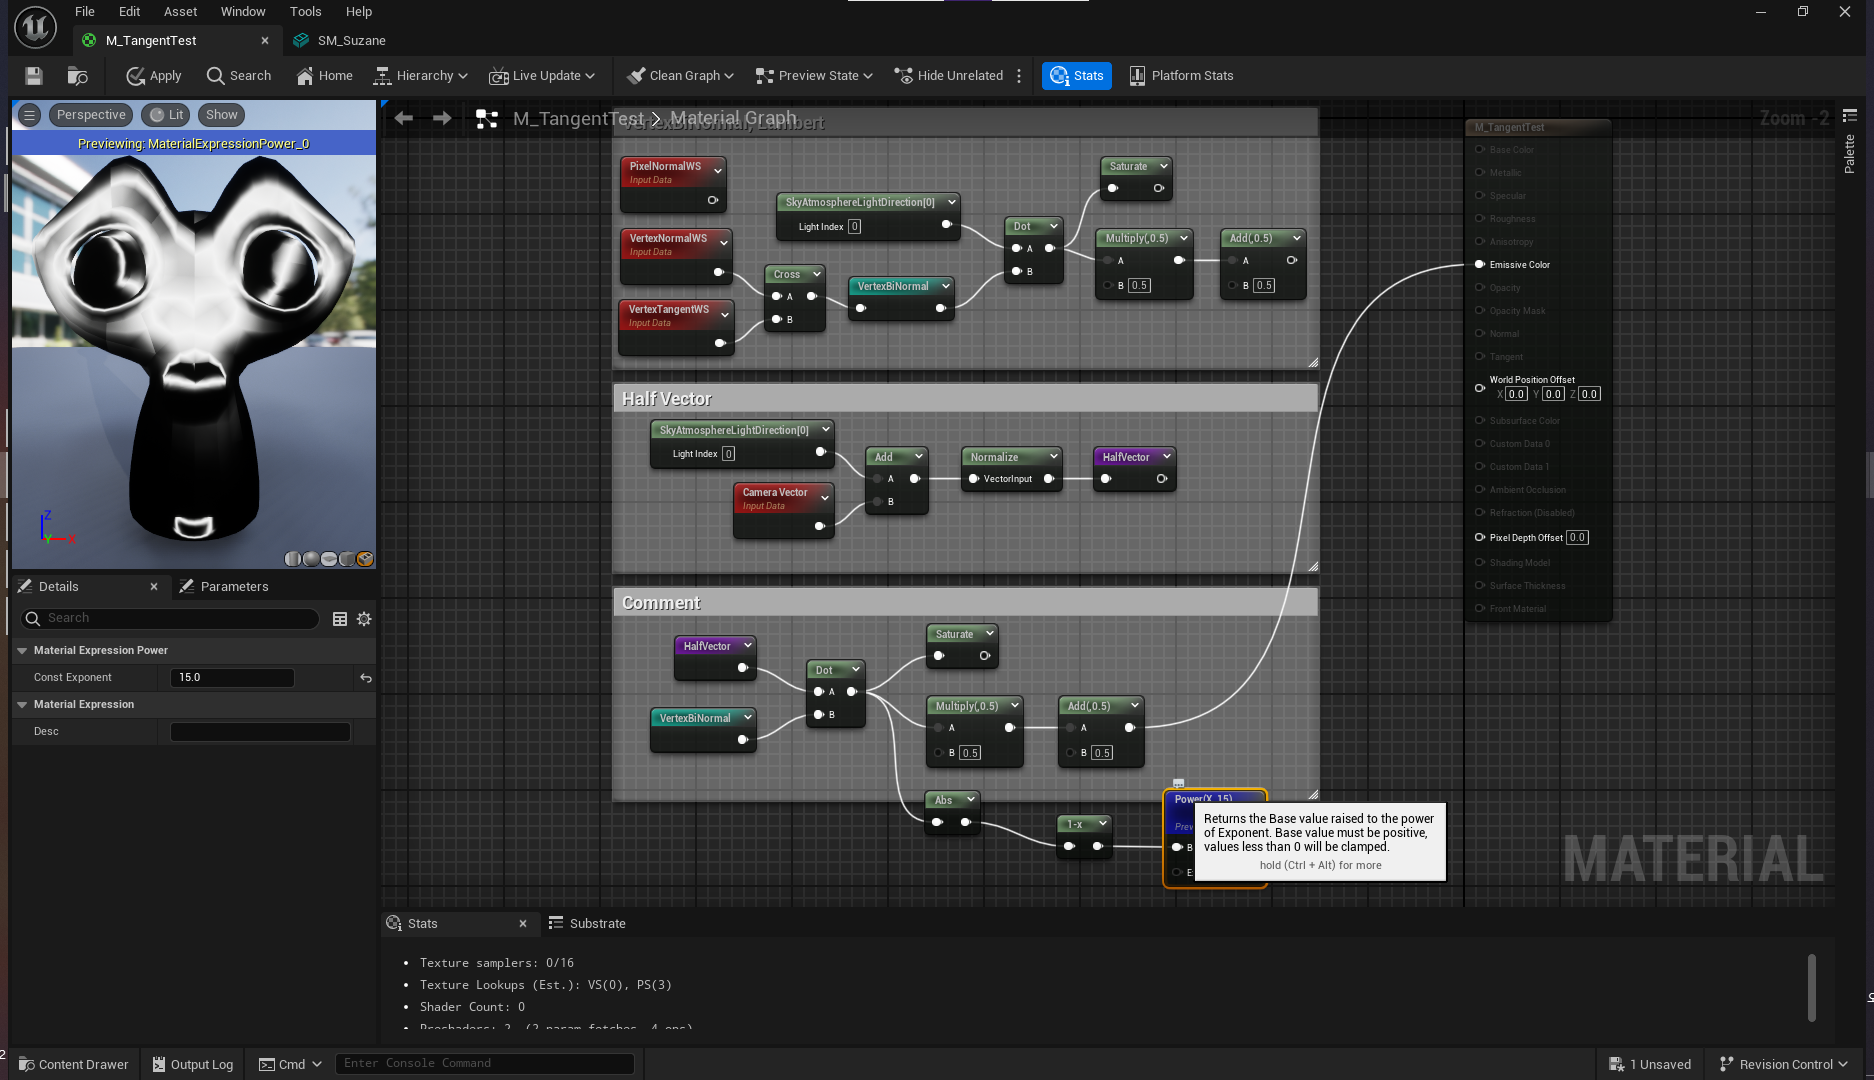Click the Clean Graph broom icon

(636, 76)
